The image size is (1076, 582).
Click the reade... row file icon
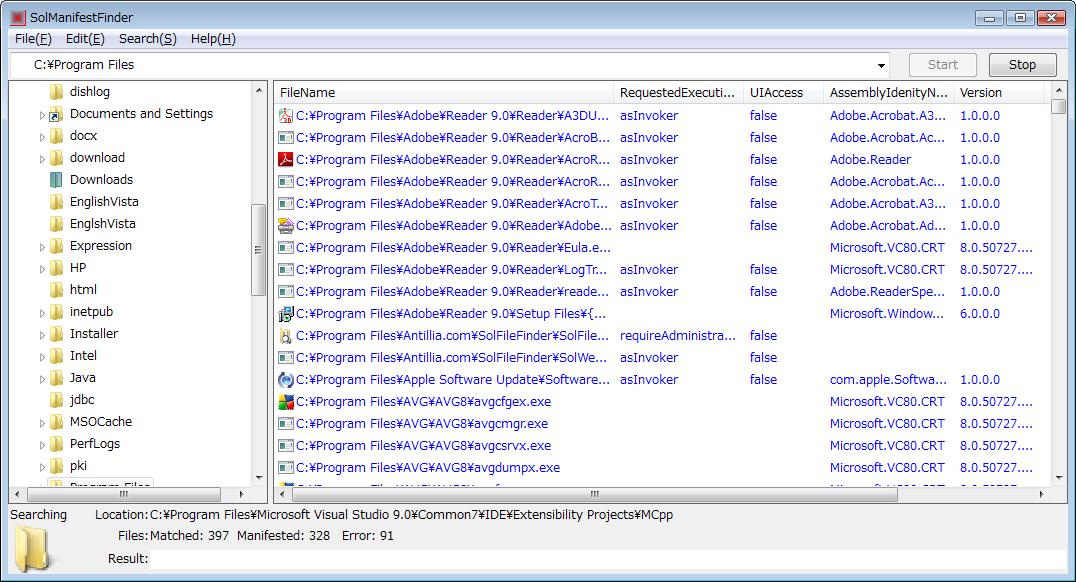(x=285, y=292)
